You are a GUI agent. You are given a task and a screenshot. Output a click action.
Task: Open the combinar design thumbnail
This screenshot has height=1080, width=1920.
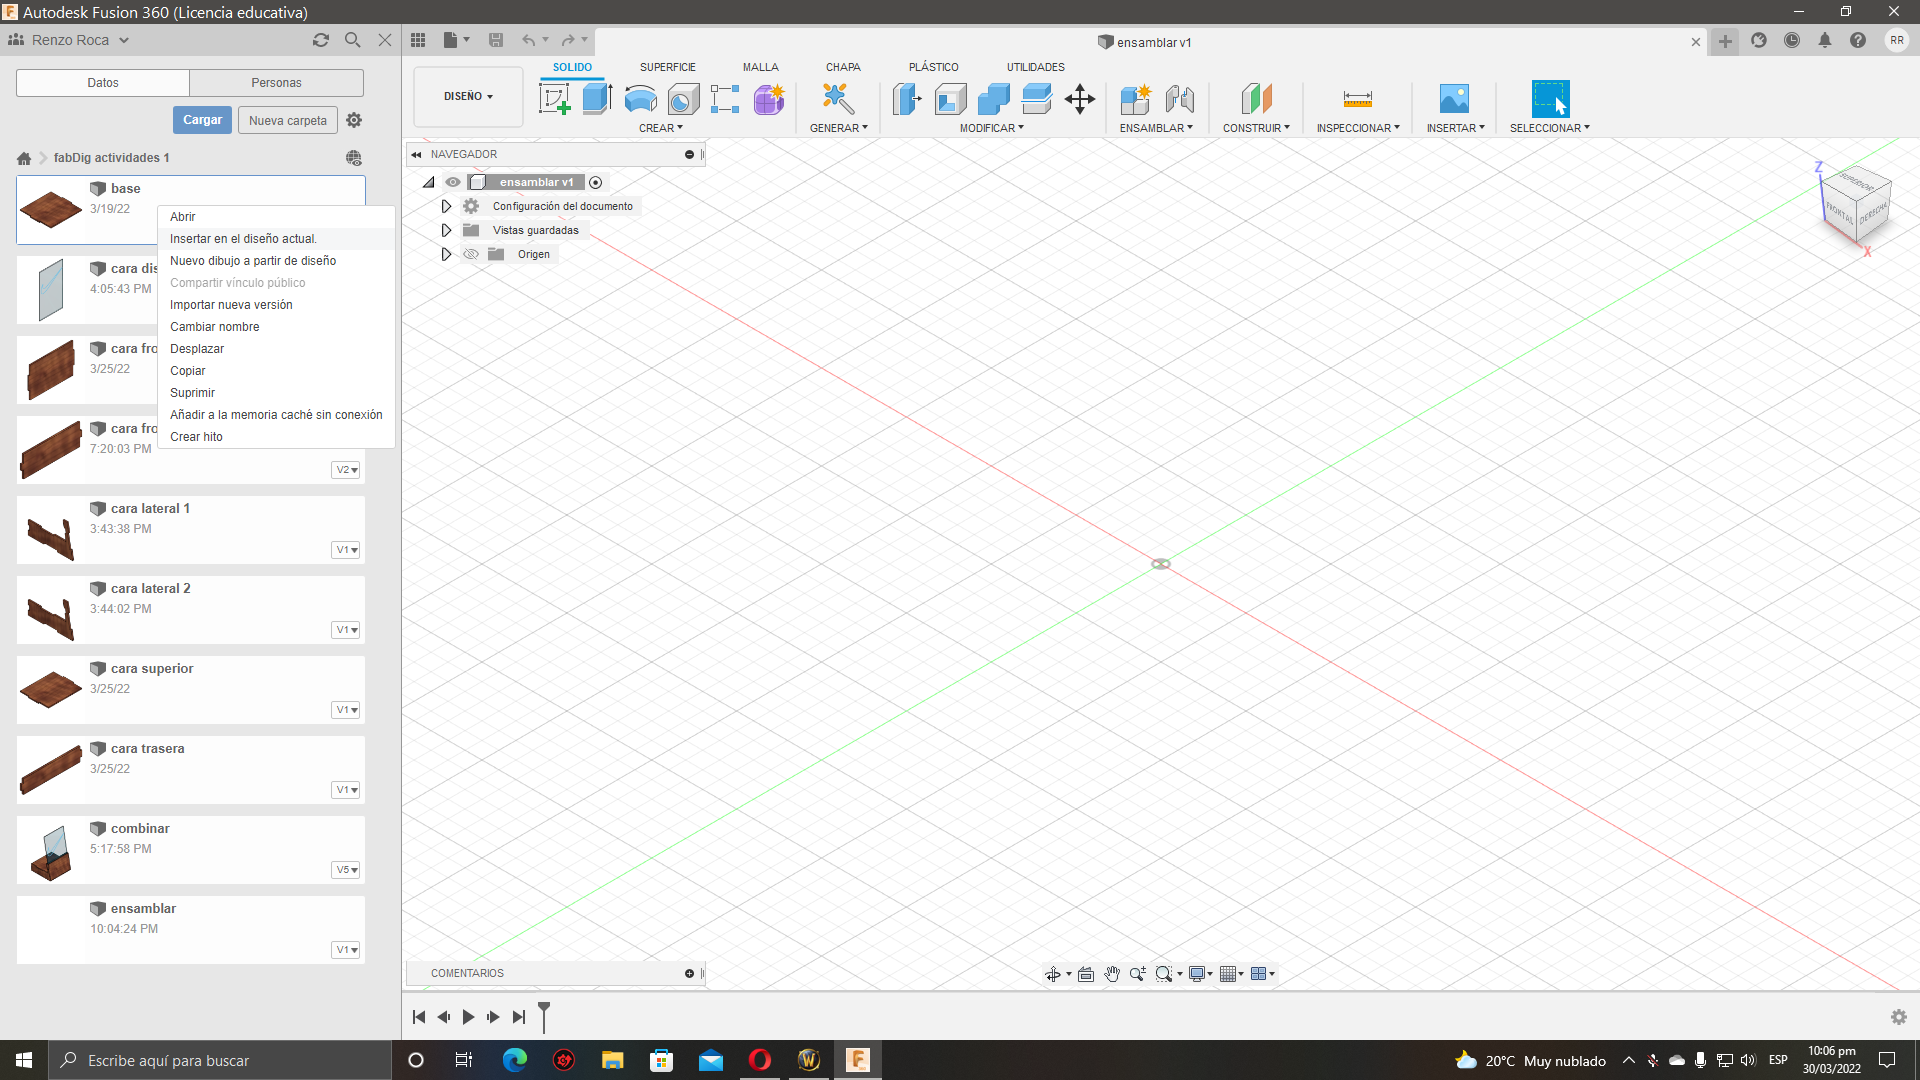coord(50,850)
